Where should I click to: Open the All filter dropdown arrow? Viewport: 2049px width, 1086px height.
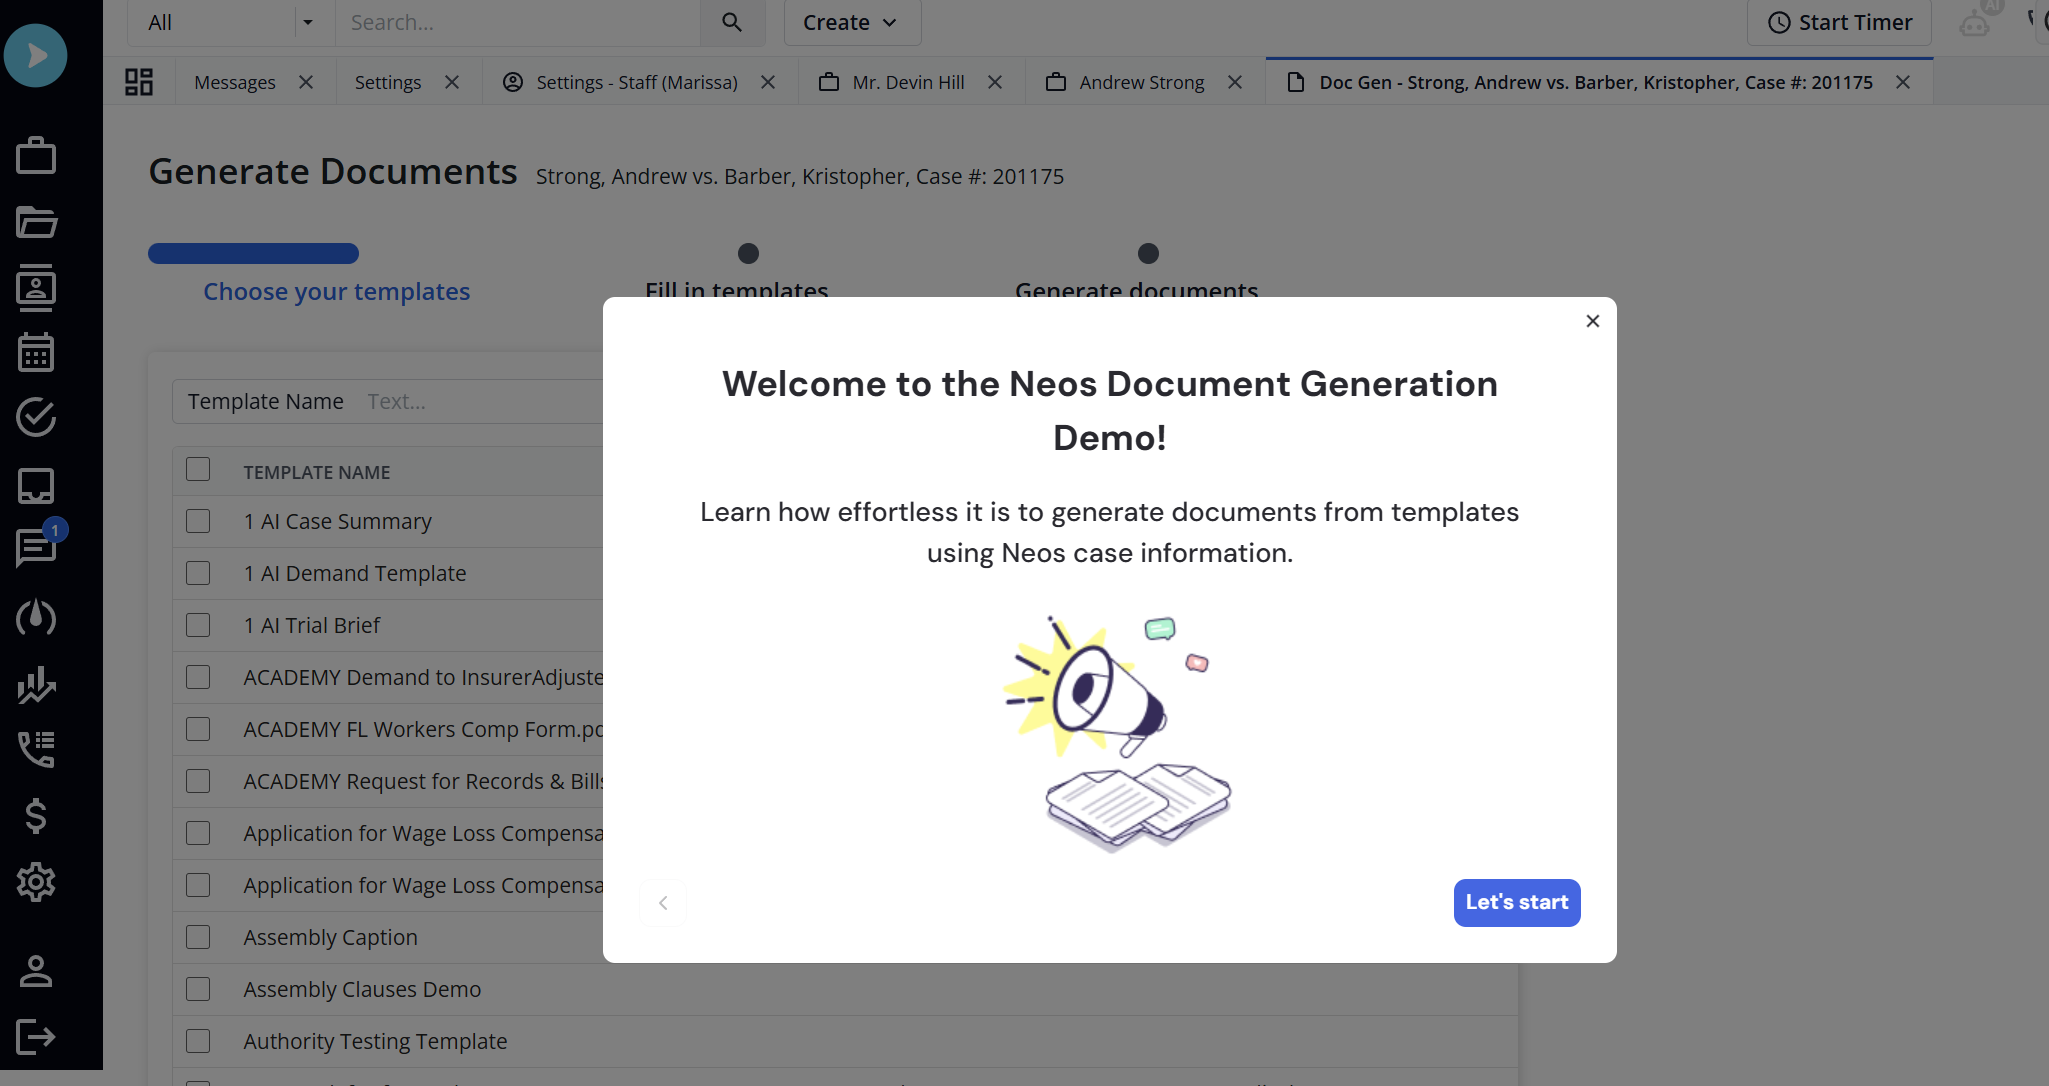(x=309, y=21)
